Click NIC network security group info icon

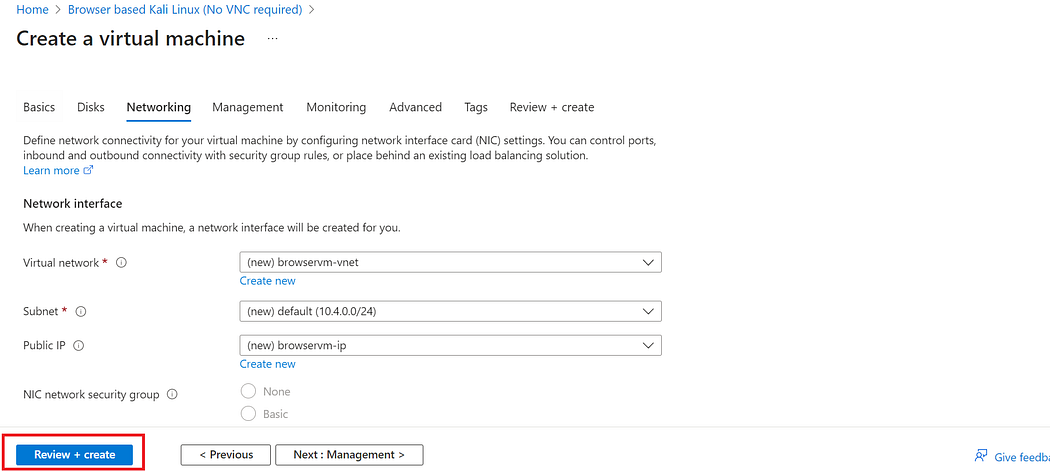172,395
